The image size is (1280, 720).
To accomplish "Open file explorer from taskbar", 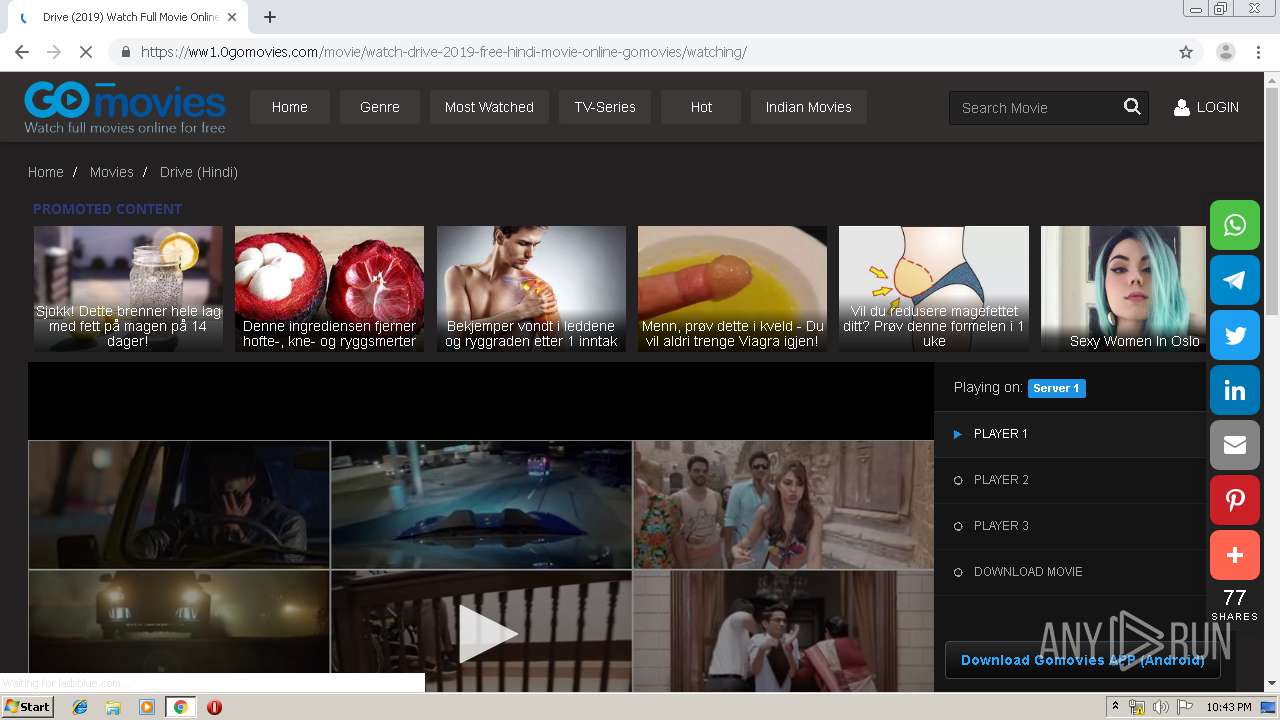I will (113, 707).
